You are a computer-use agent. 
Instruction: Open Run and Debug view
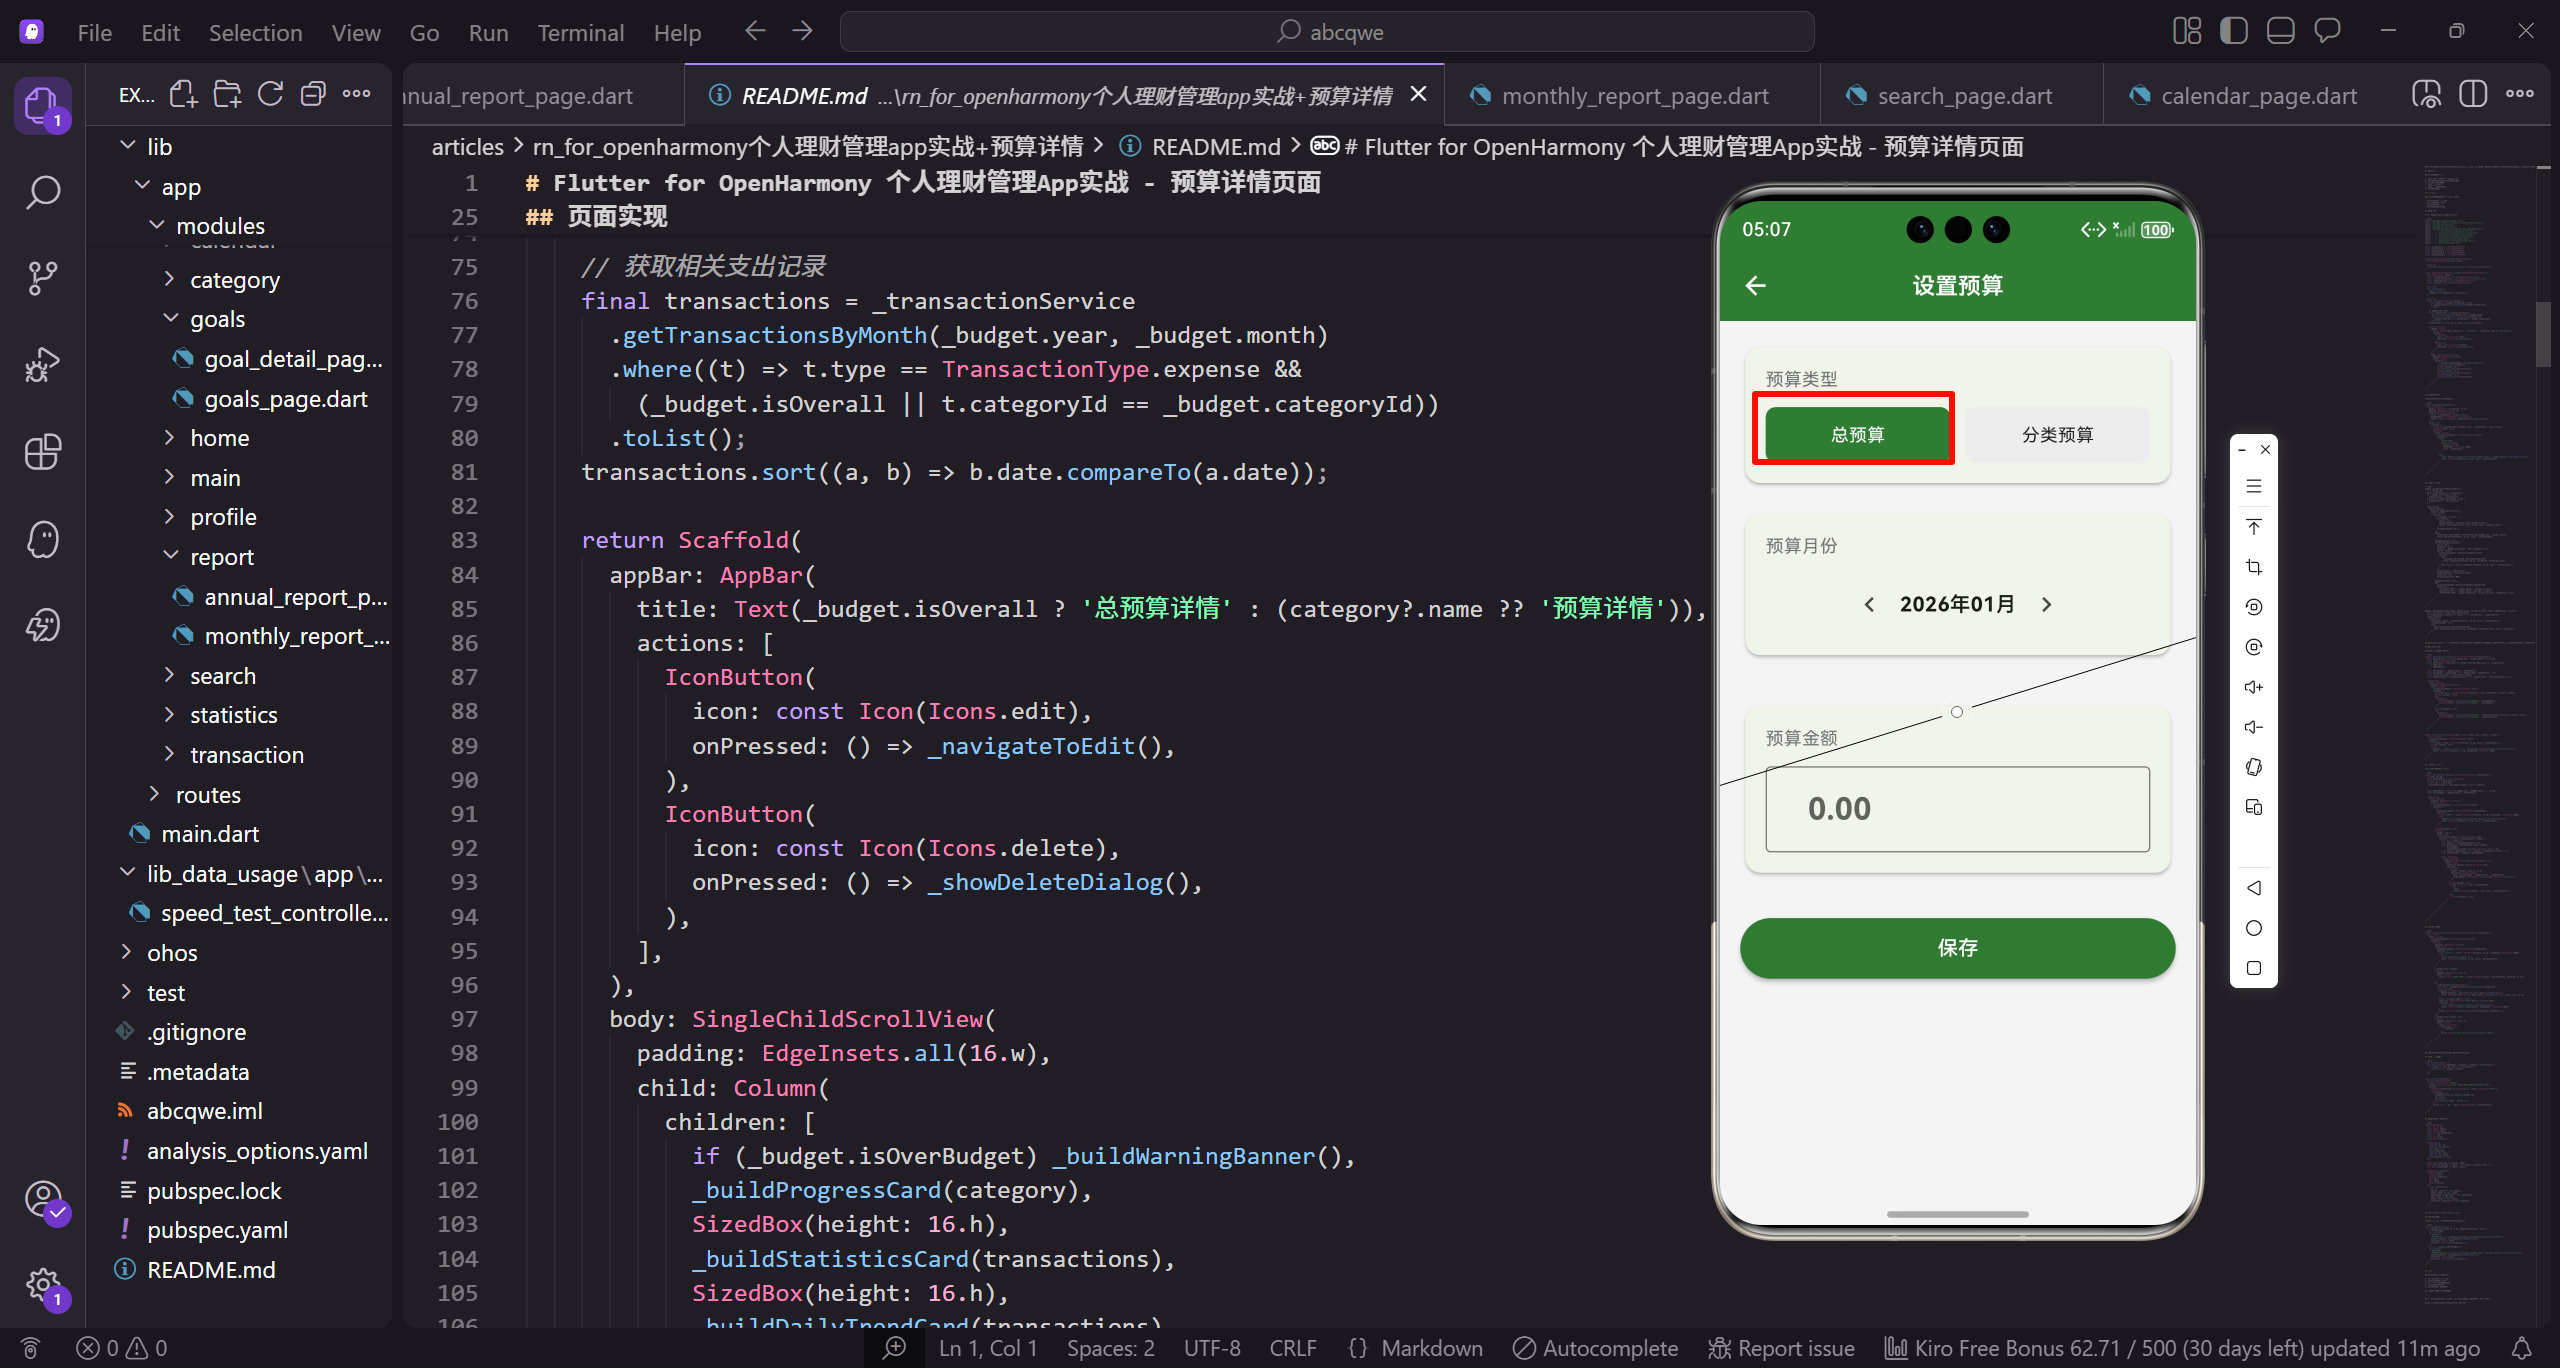(x=42, y=364)
